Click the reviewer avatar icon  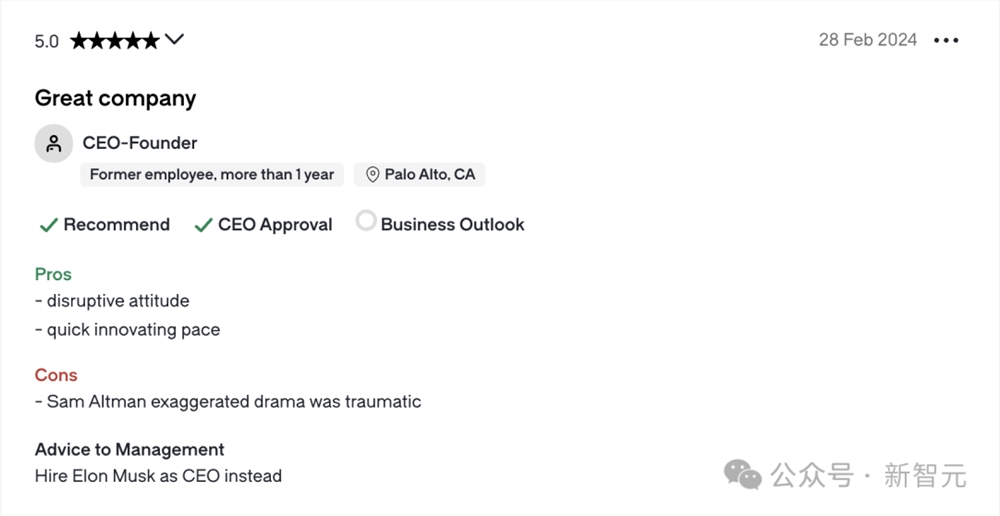(x=54, y=143)
